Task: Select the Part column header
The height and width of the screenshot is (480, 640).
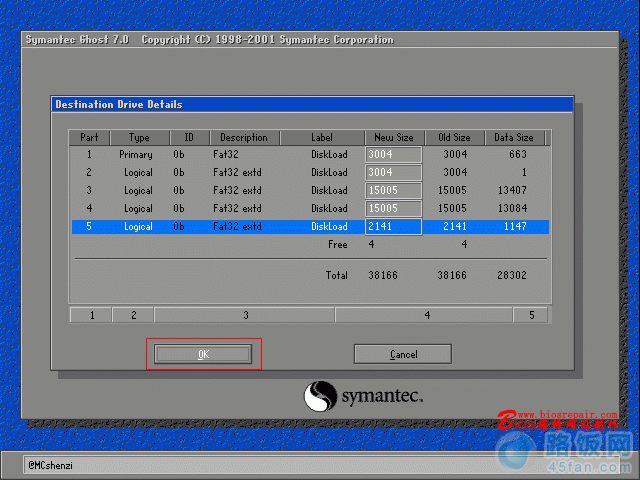Action: [89, 138]
